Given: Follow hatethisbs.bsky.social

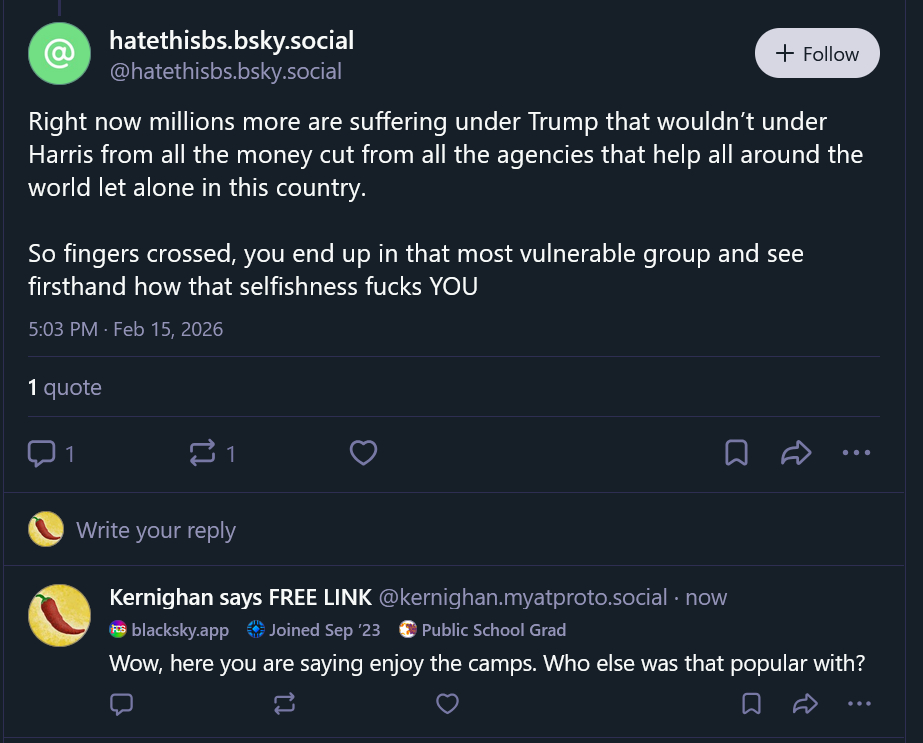Looking at the screenshot, I should click(817, 54).
